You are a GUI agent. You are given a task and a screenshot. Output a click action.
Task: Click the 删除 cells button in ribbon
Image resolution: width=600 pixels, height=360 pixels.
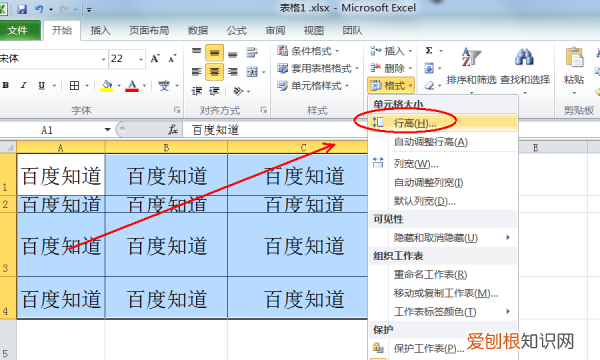(391, 68)
